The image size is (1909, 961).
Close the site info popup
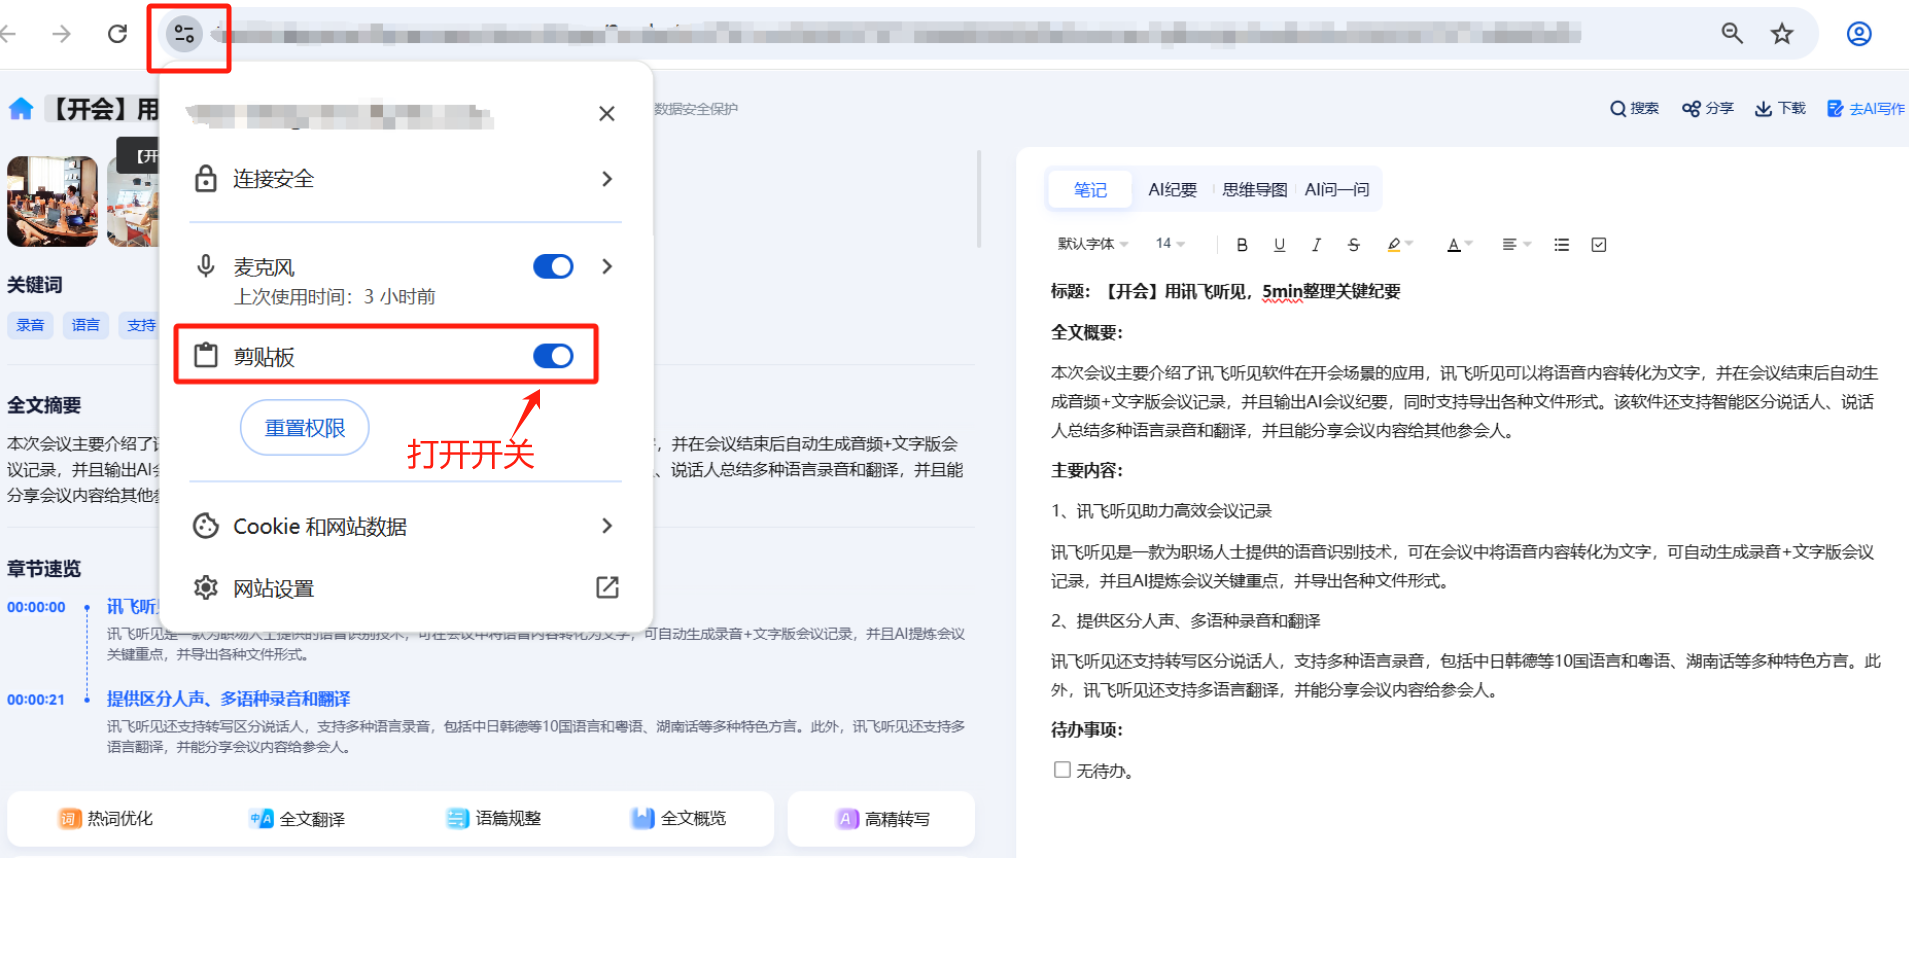pos(607,114)
